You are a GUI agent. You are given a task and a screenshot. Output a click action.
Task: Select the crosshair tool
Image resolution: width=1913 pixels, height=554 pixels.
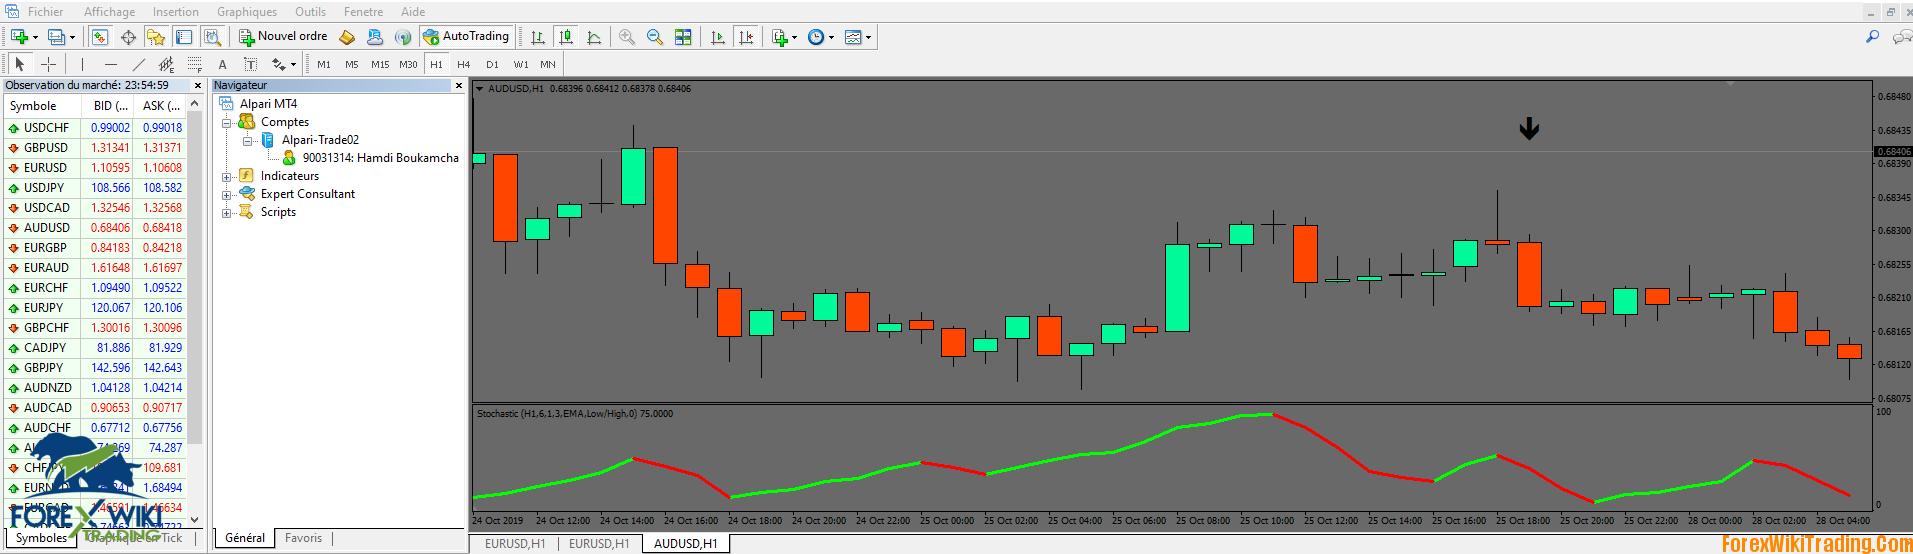(x=48, y=64)
